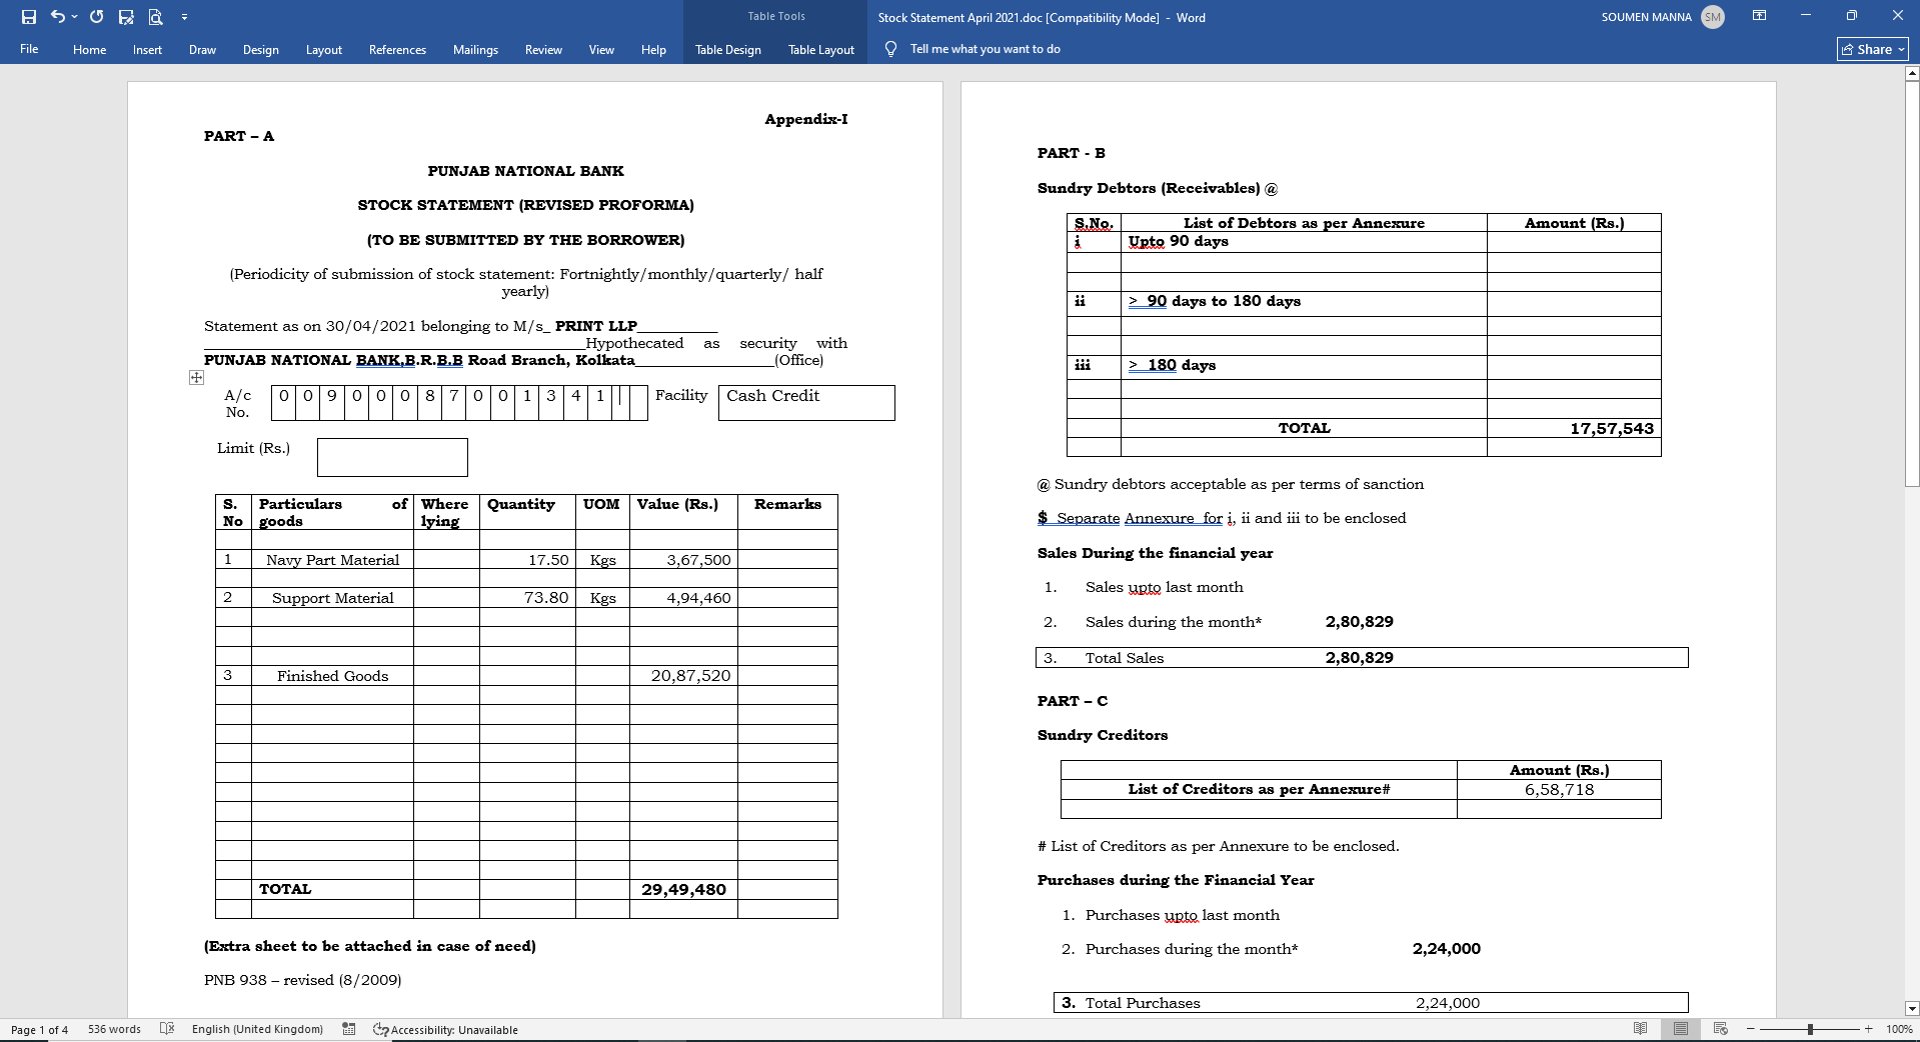Expand Customize Quick Access Toolbar menu
The image size is (1920, 1042).
pyautogui.click(x=184, y=17)
